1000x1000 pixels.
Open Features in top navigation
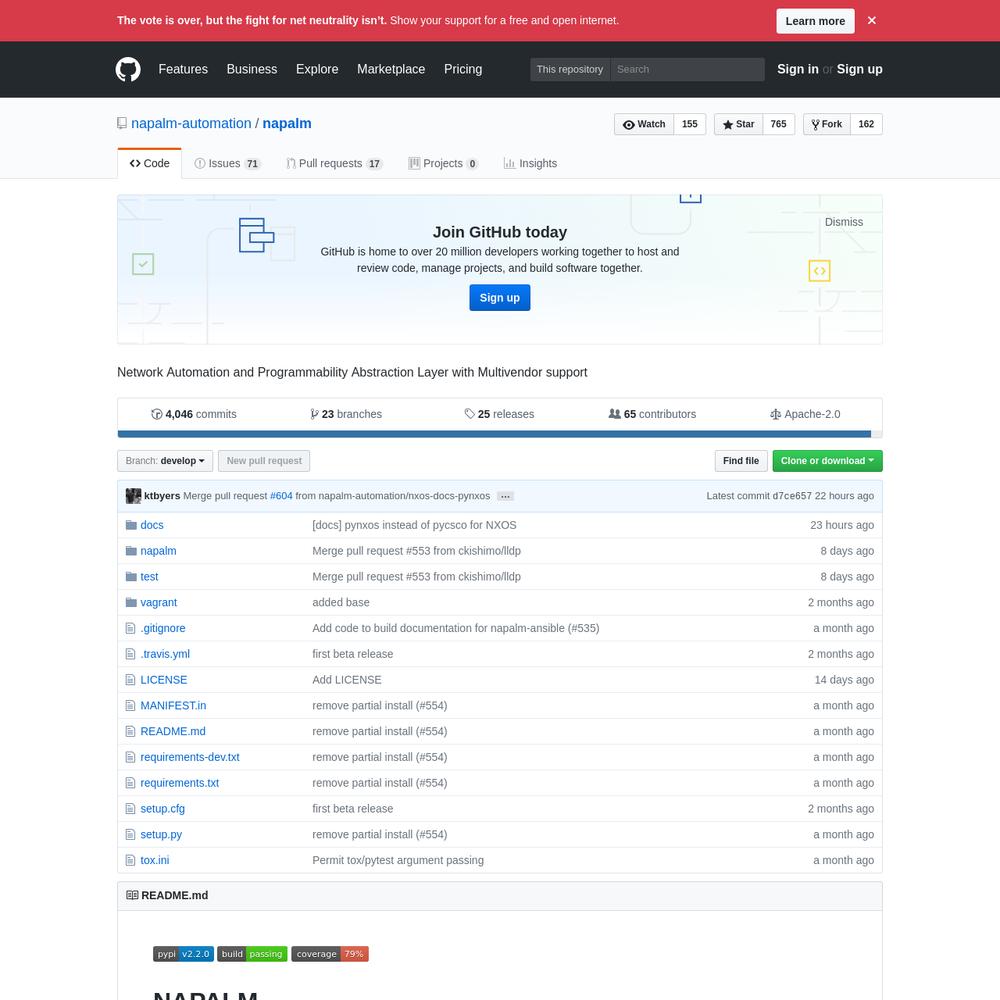click(x=183, y=70)
